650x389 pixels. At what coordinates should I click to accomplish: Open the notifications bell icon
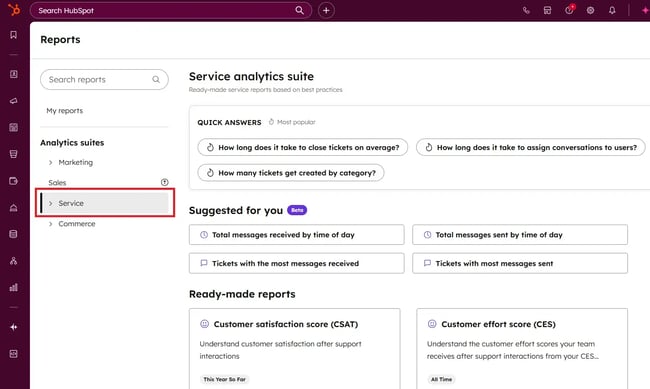(x=612, y=10)
